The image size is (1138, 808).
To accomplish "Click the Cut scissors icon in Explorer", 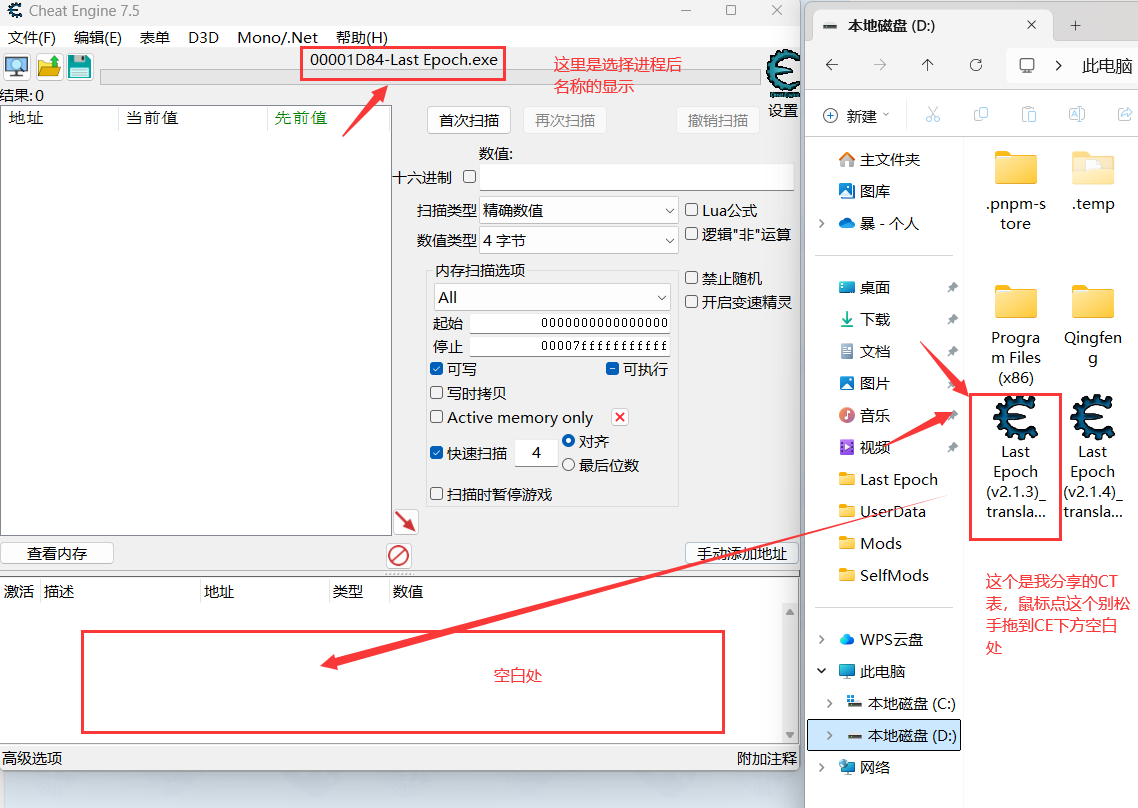I will coord(933,115).
